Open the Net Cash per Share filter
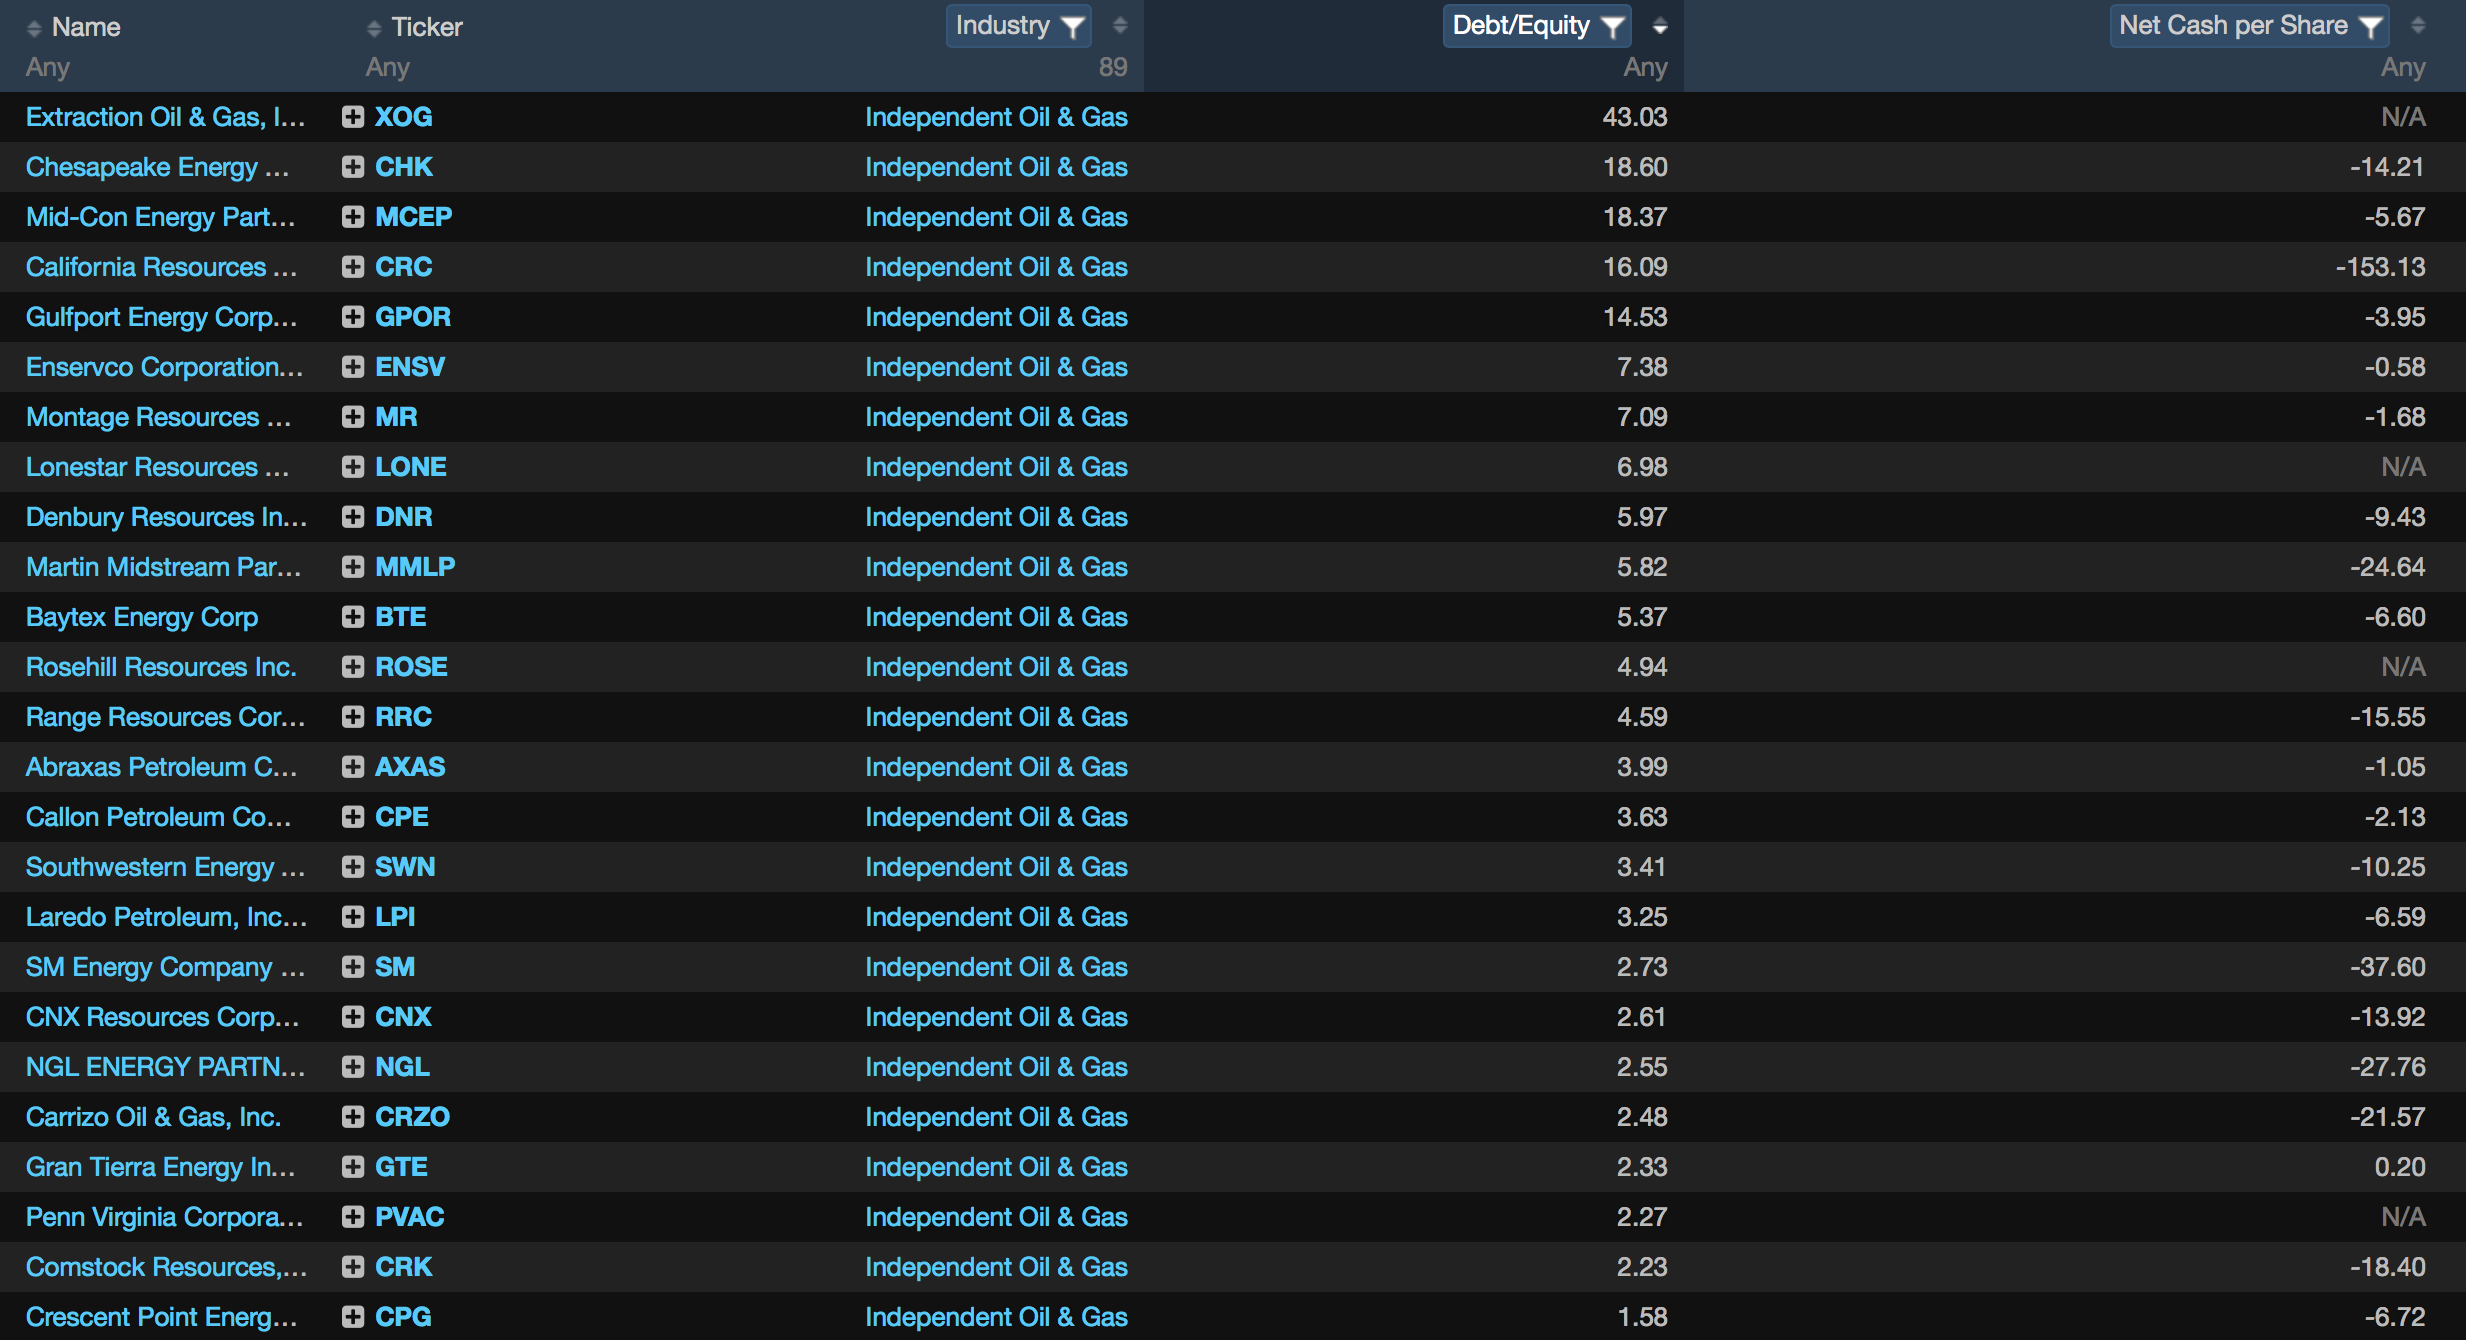 coord(2249,26)
